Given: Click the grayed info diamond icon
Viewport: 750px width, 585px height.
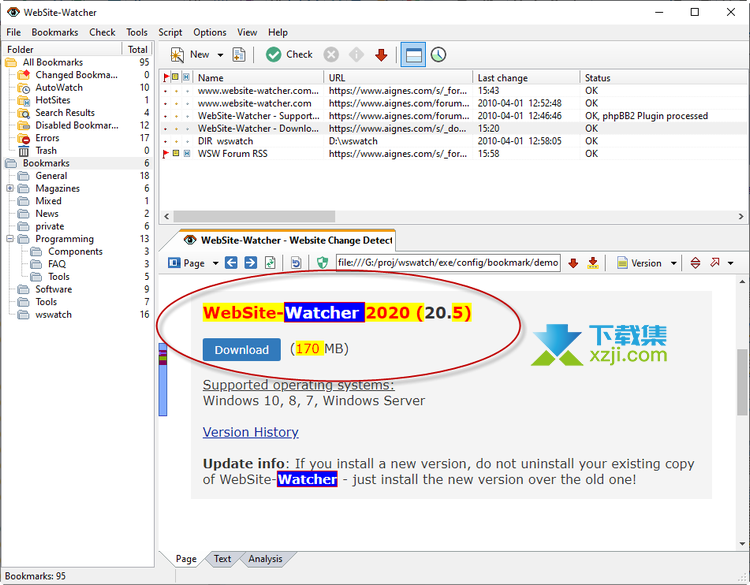Looking at the screenshot, I should coord(356,55).
